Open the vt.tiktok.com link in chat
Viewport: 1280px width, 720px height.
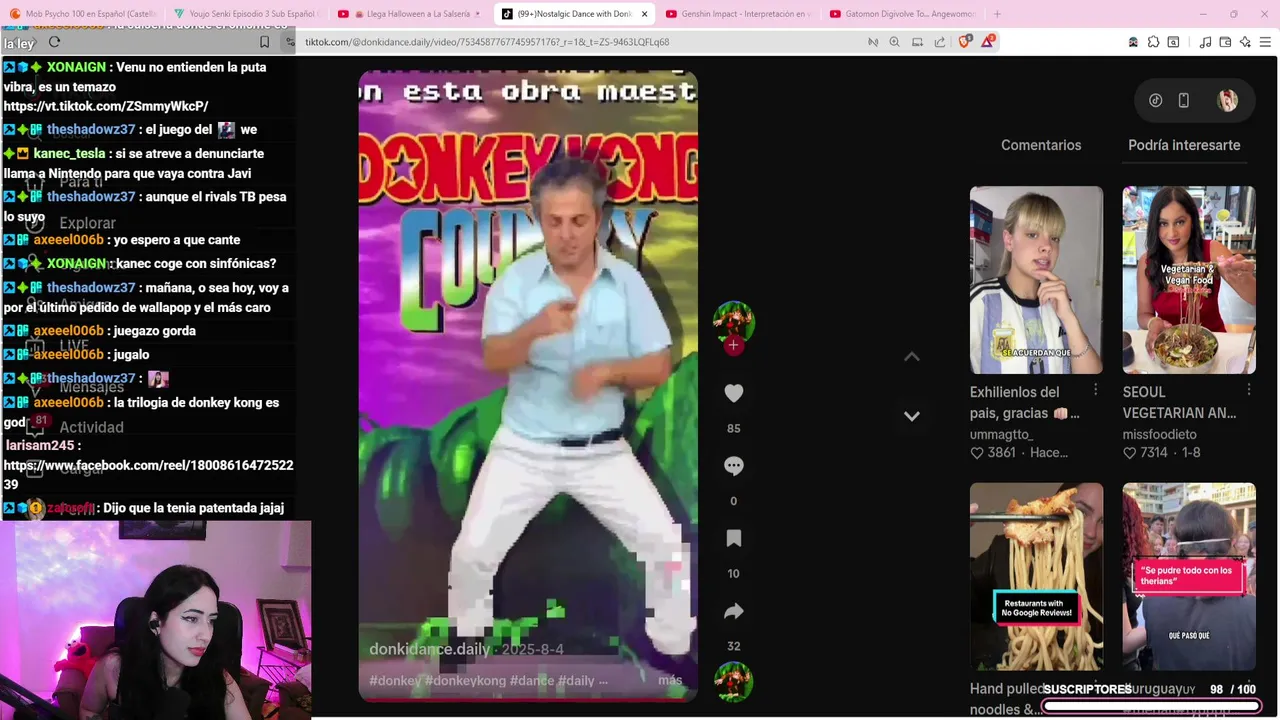[106, 106]
